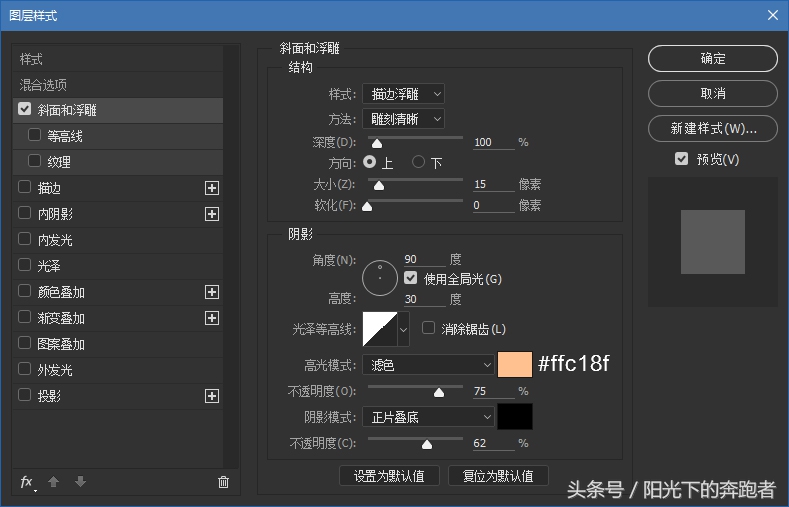Image resolution: width=789 pixels, height=507 pixels.
Task: Open the 高光模式 dropdown showing 滤色
Action: [428, 365]
